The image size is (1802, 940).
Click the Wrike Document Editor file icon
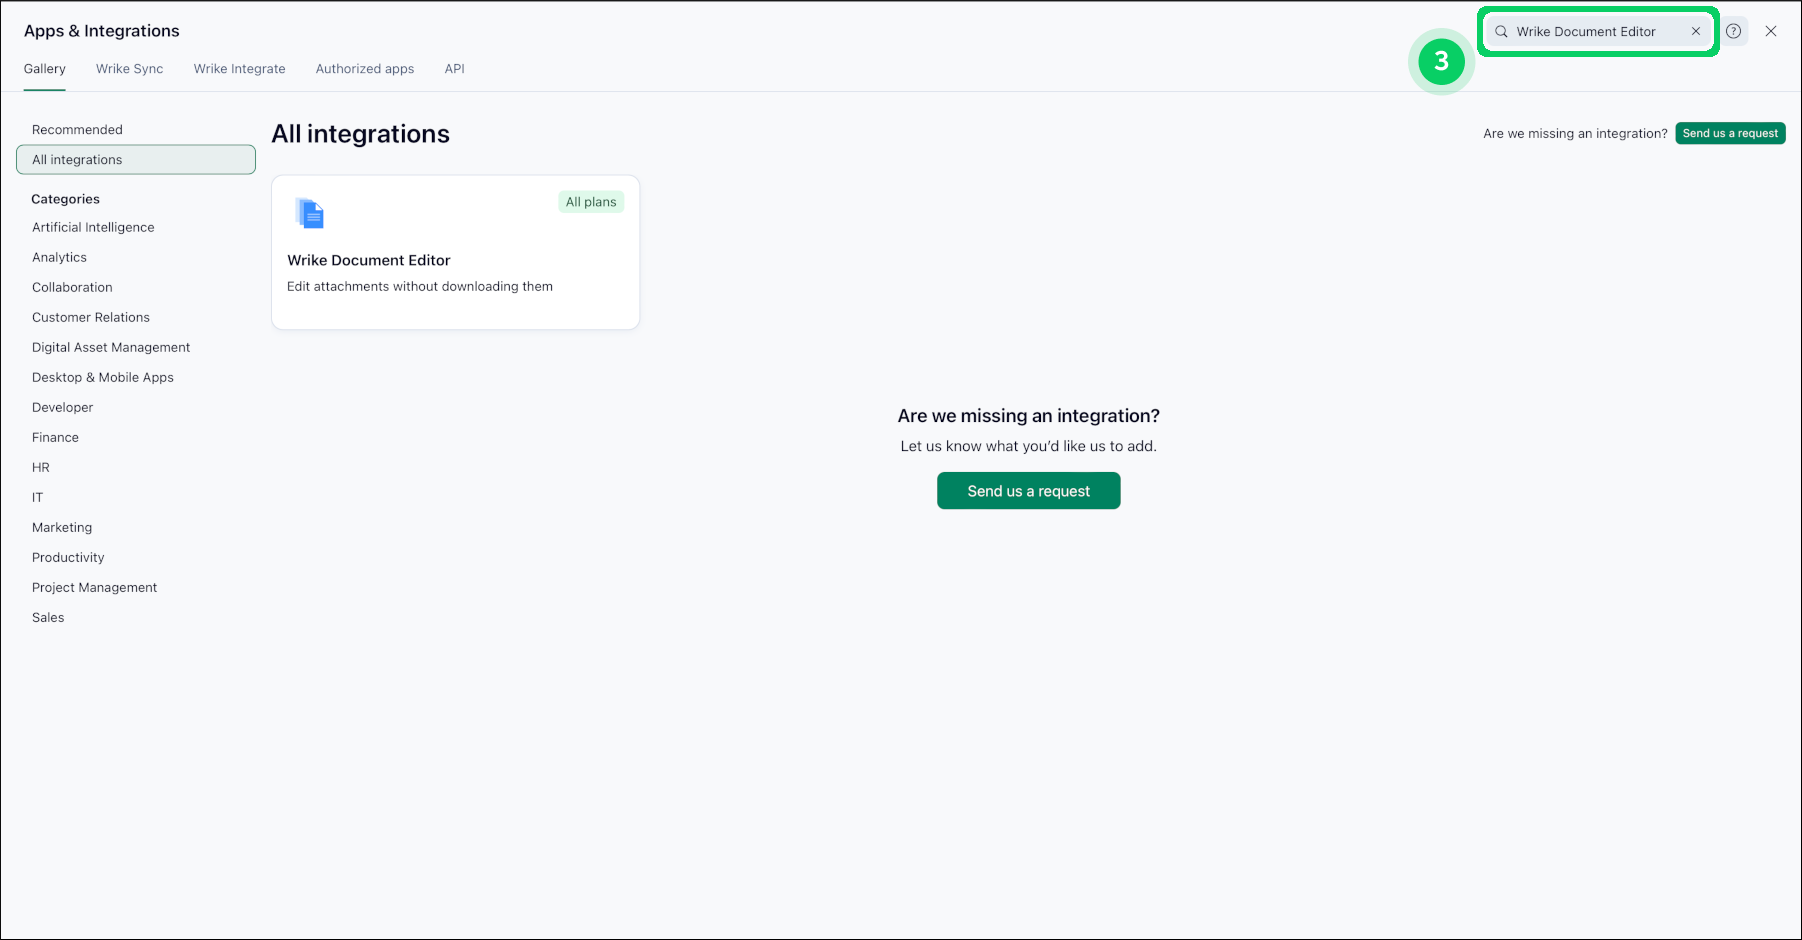(310, 213)
